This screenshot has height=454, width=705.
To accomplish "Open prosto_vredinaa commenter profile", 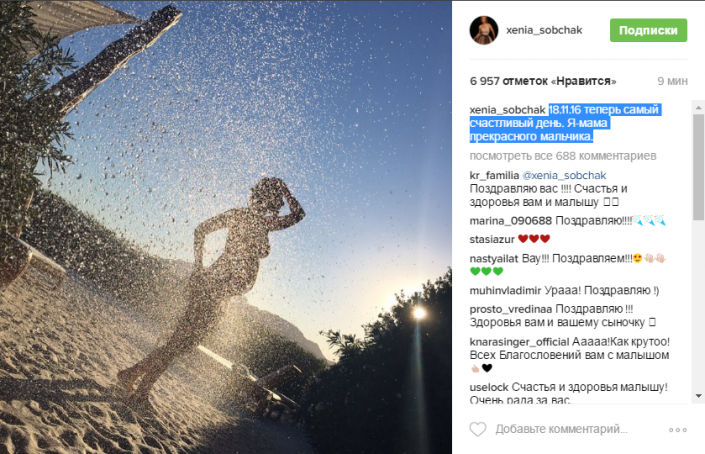I will (510, 309).
